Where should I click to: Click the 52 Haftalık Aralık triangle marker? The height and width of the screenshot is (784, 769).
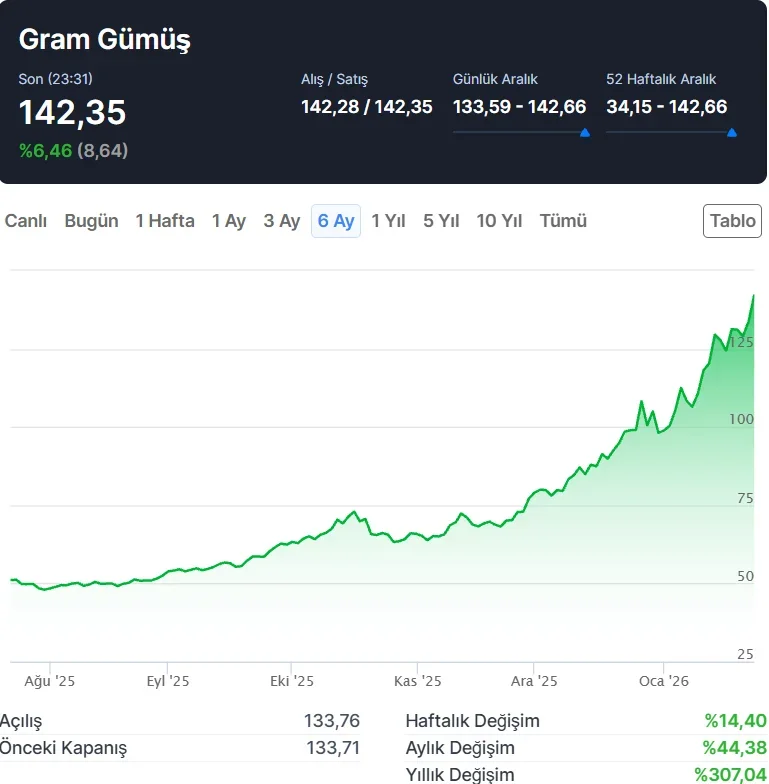(x=732, y=132)
